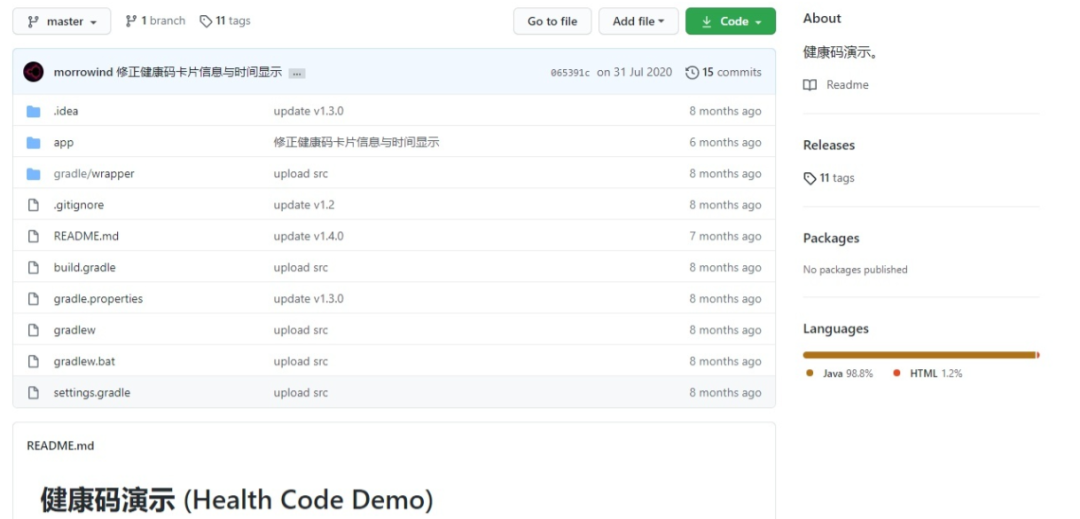Open the gradle/wrapper folder

[94, 173]
